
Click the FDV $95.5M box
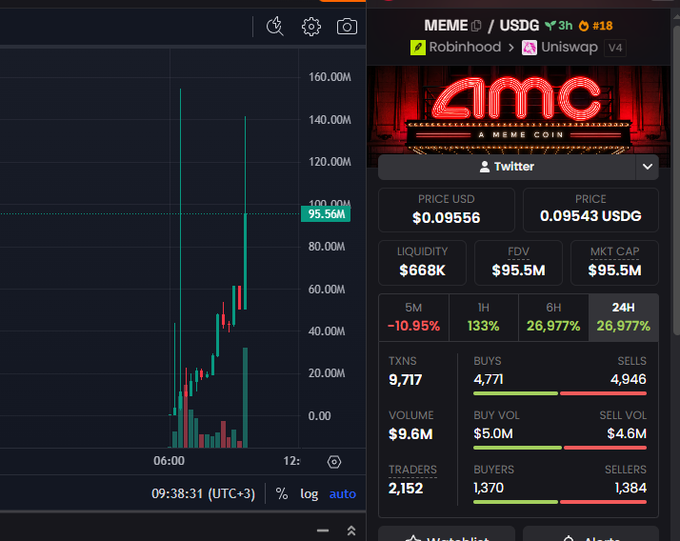pos(518,263)
